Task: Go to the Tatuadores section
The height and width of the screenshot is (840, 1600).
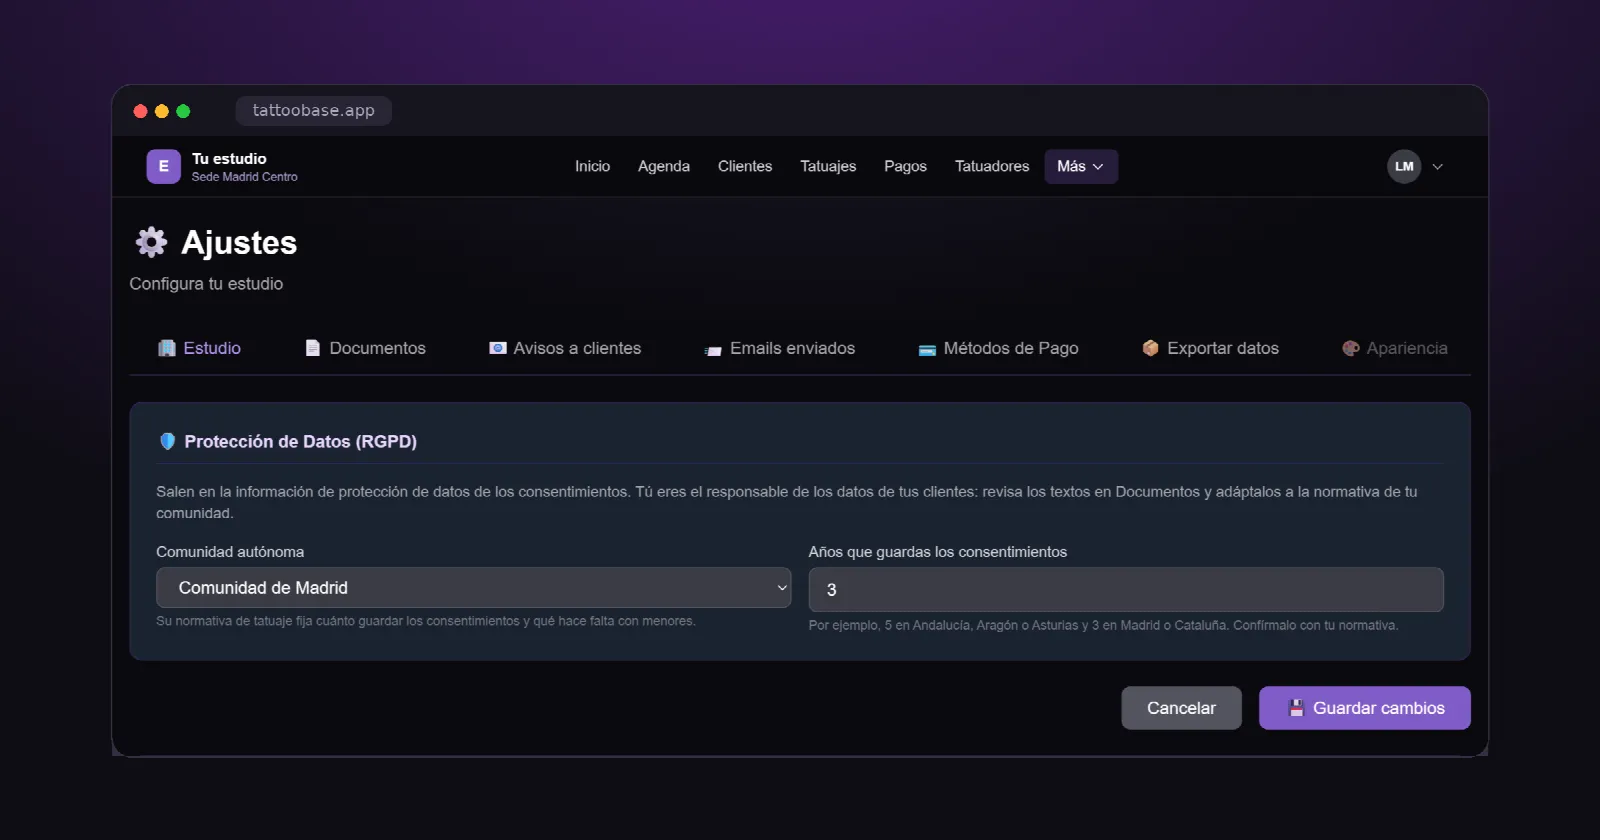Action: coord(992,167)
